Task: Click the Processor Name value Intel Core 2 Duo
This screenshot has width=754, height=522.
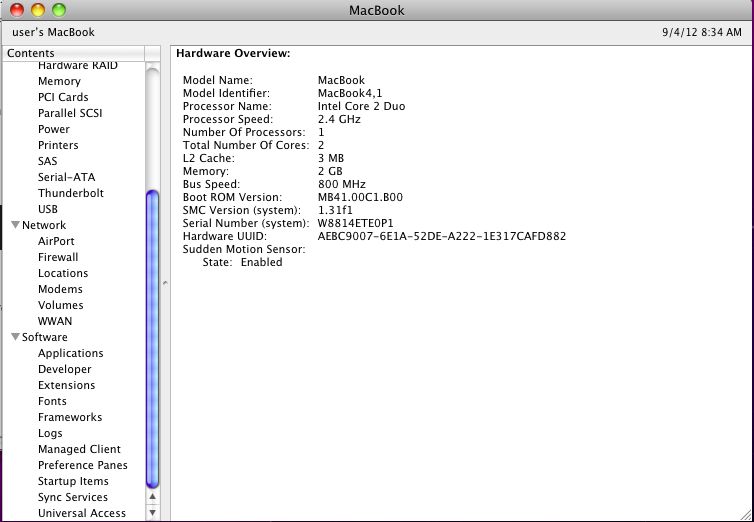Action: [361, 106]
